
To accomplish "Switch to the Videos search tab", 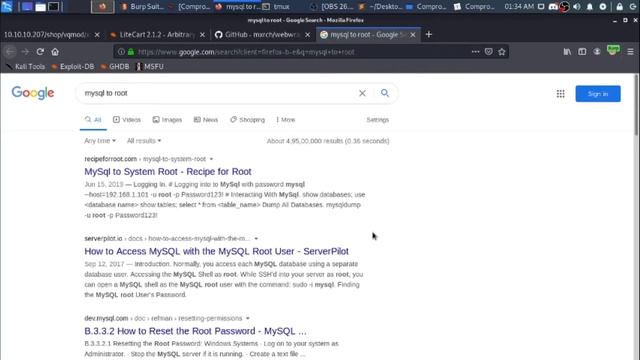I will click(x=127, y=120).
